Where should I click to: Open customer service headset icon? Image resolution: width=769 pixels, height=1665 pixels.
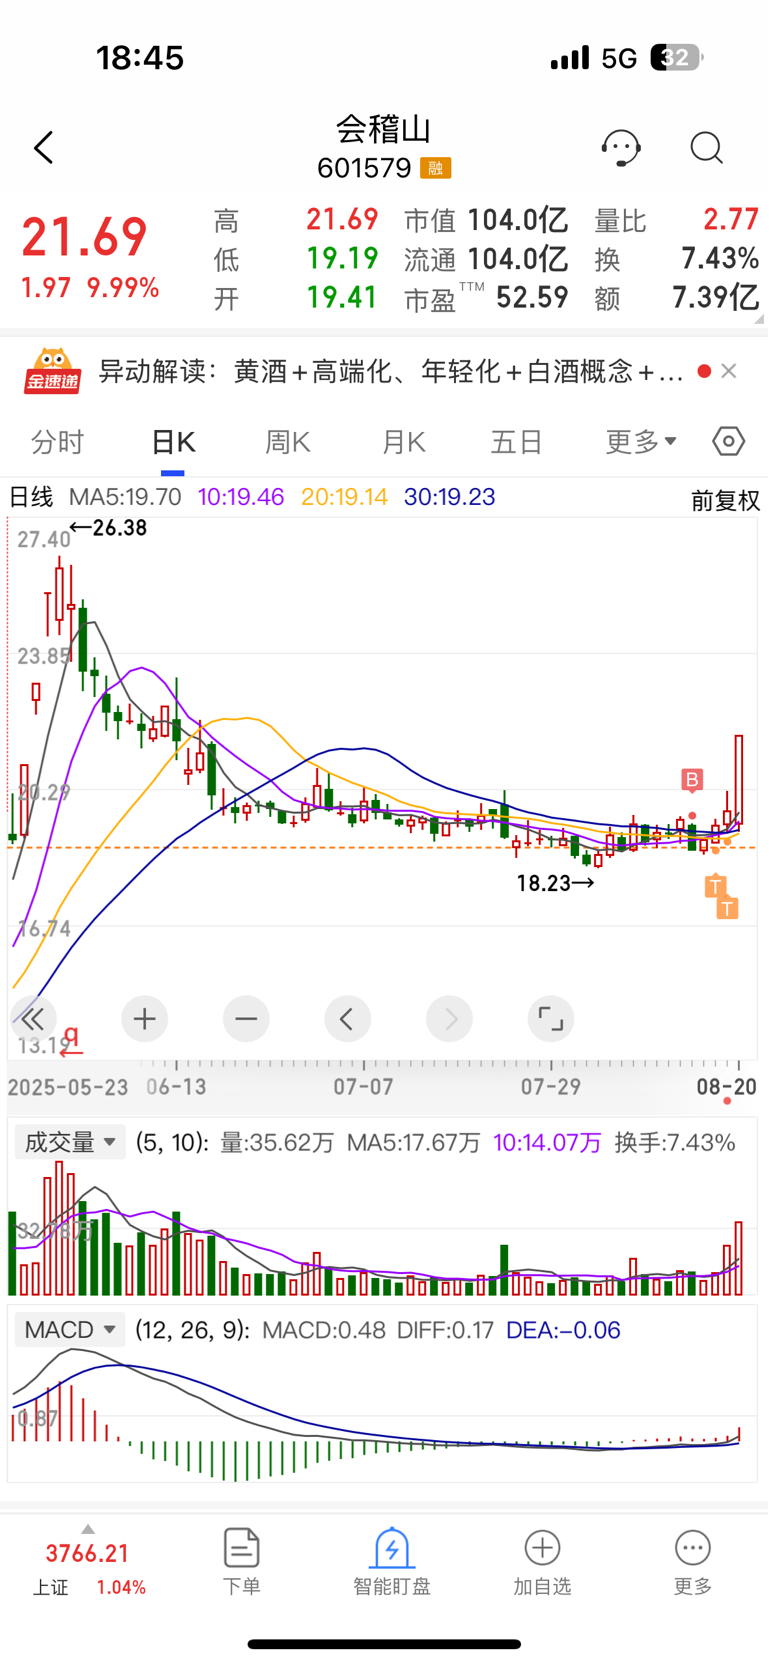620,148
